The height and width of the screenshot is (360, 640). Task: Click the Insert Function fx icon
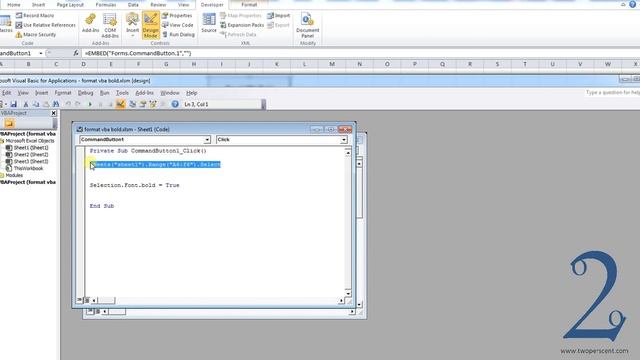coord(76,53)
